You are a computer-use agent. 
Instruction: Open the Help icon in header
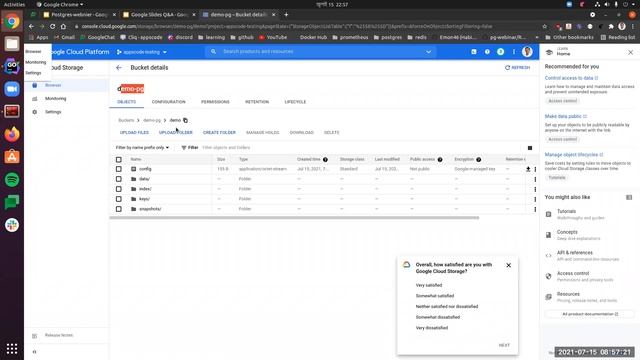tap(487, 52)
